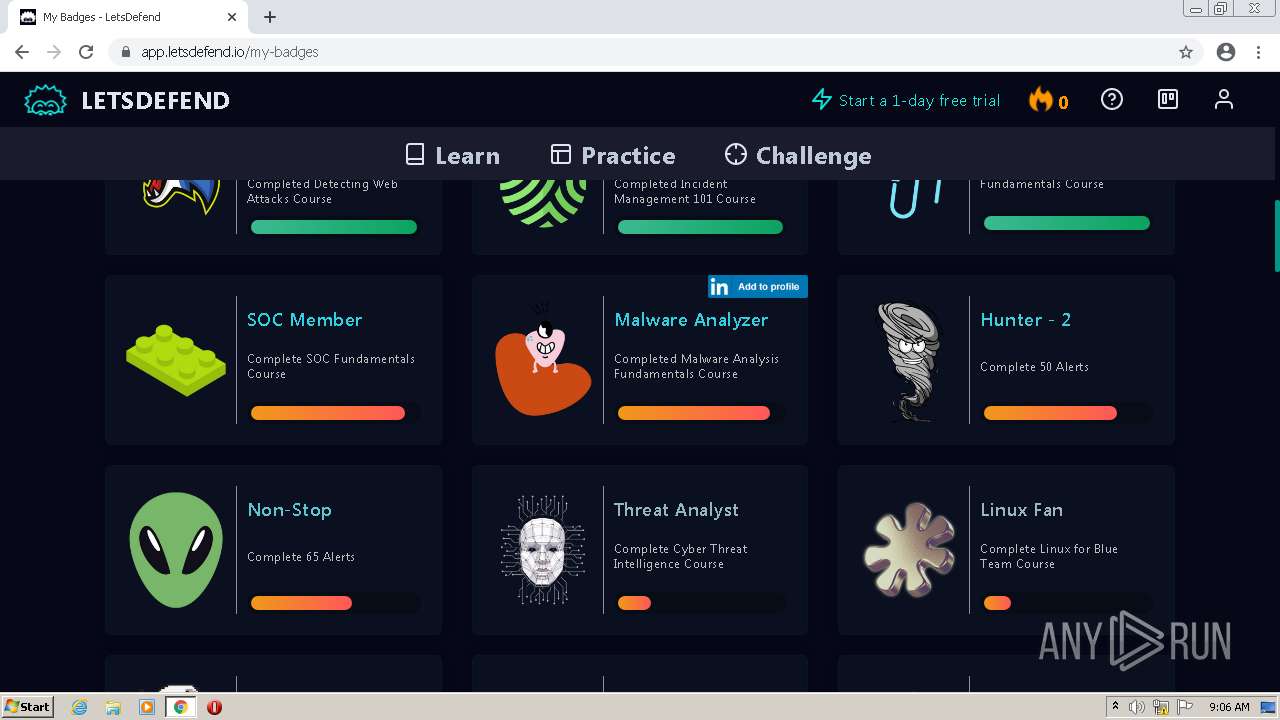Click the Malware Analyzer heart monster image
Image resolution: width=1280 pixels, height=720 pixels.
click(x=543, y=358)
